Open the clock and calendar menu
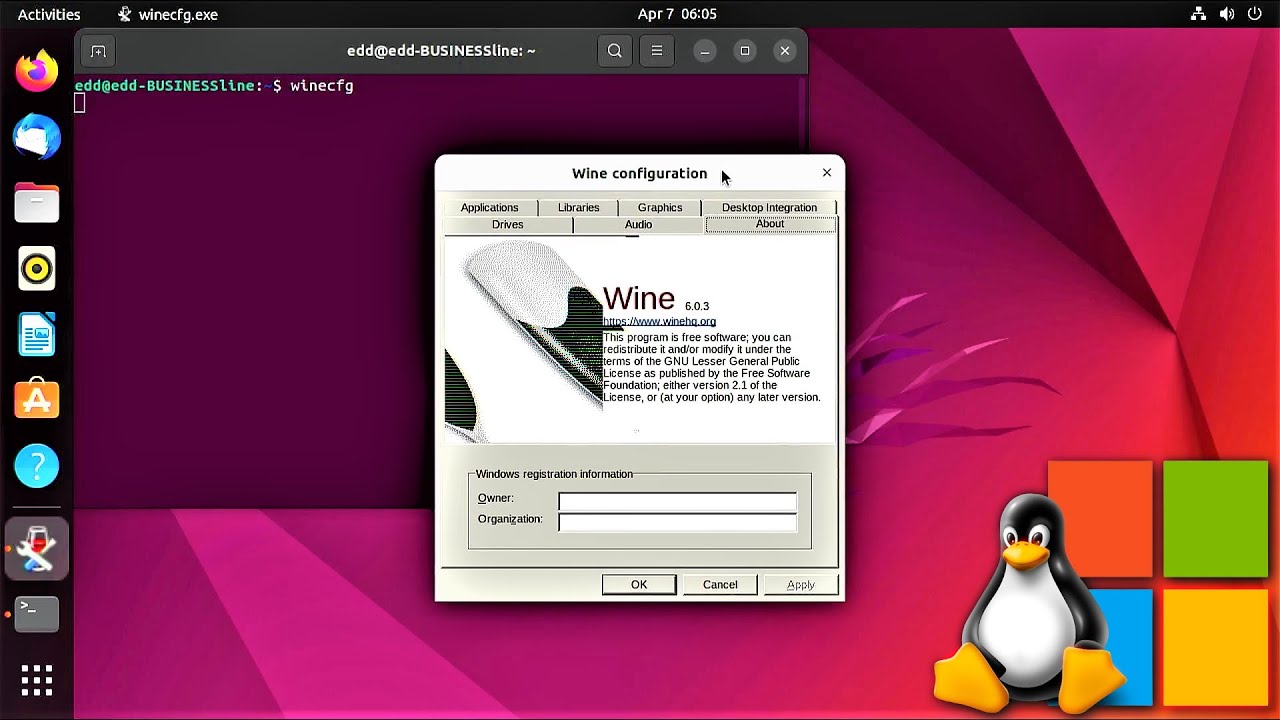Image resolution: width=1280 pixels, height=720 pixels. pos(677,14)
